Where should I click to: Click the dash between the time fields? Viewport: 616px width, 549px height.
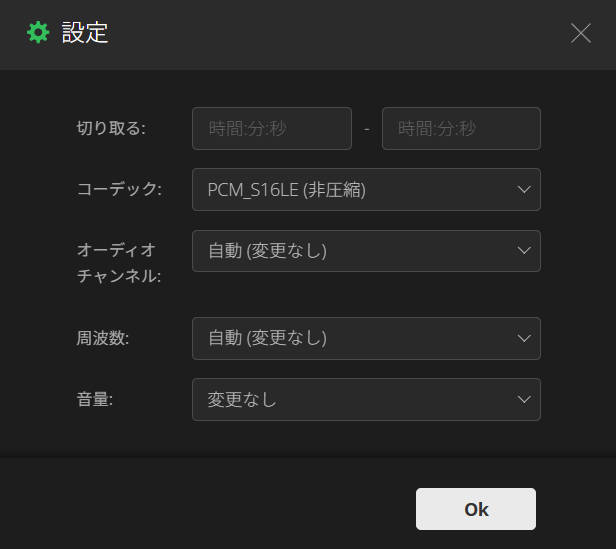click(x=367, y=129)
